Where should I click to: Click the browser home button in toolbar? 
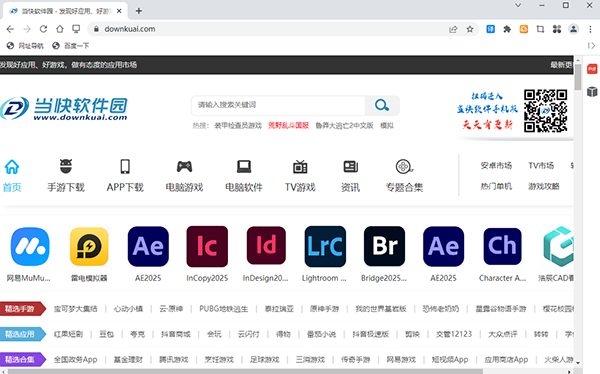pyautogui.click(x=60, y=29)
